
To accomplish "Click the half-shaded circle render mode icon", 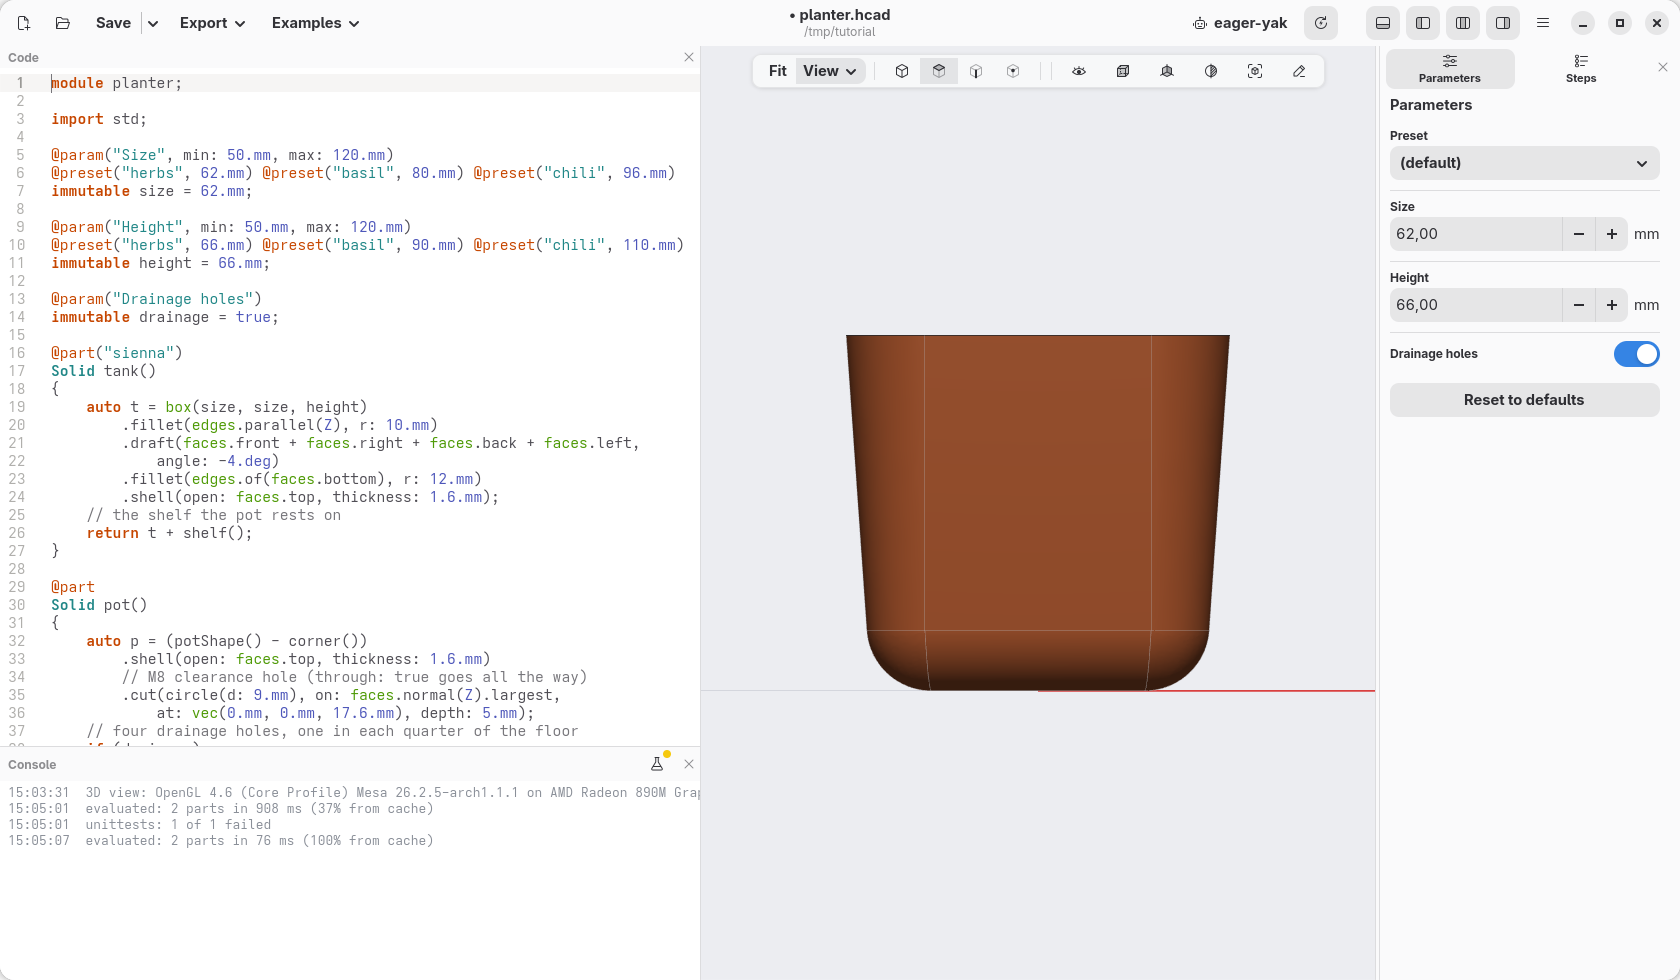I will point(1211,71).
